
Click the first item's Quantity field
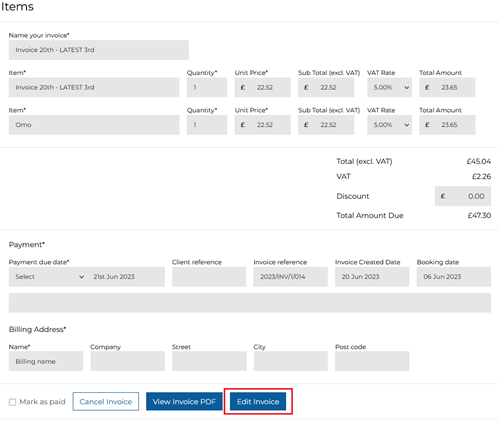pos(207,88)
